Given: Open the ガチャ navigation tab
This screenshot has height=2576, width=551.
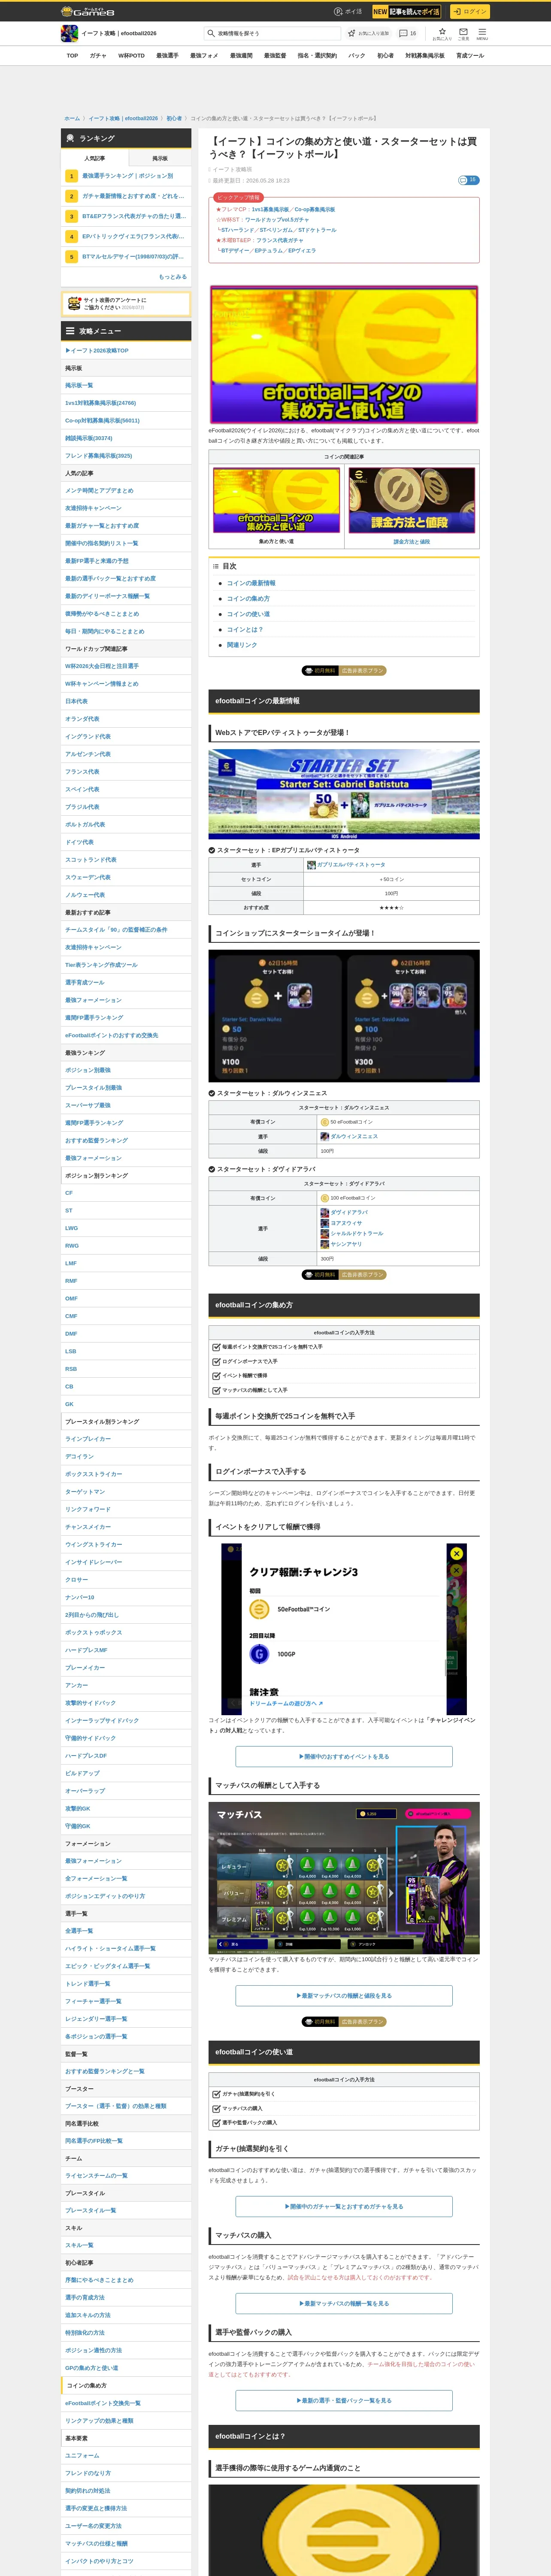Looking at the screenshot, I should click(98, 56).
